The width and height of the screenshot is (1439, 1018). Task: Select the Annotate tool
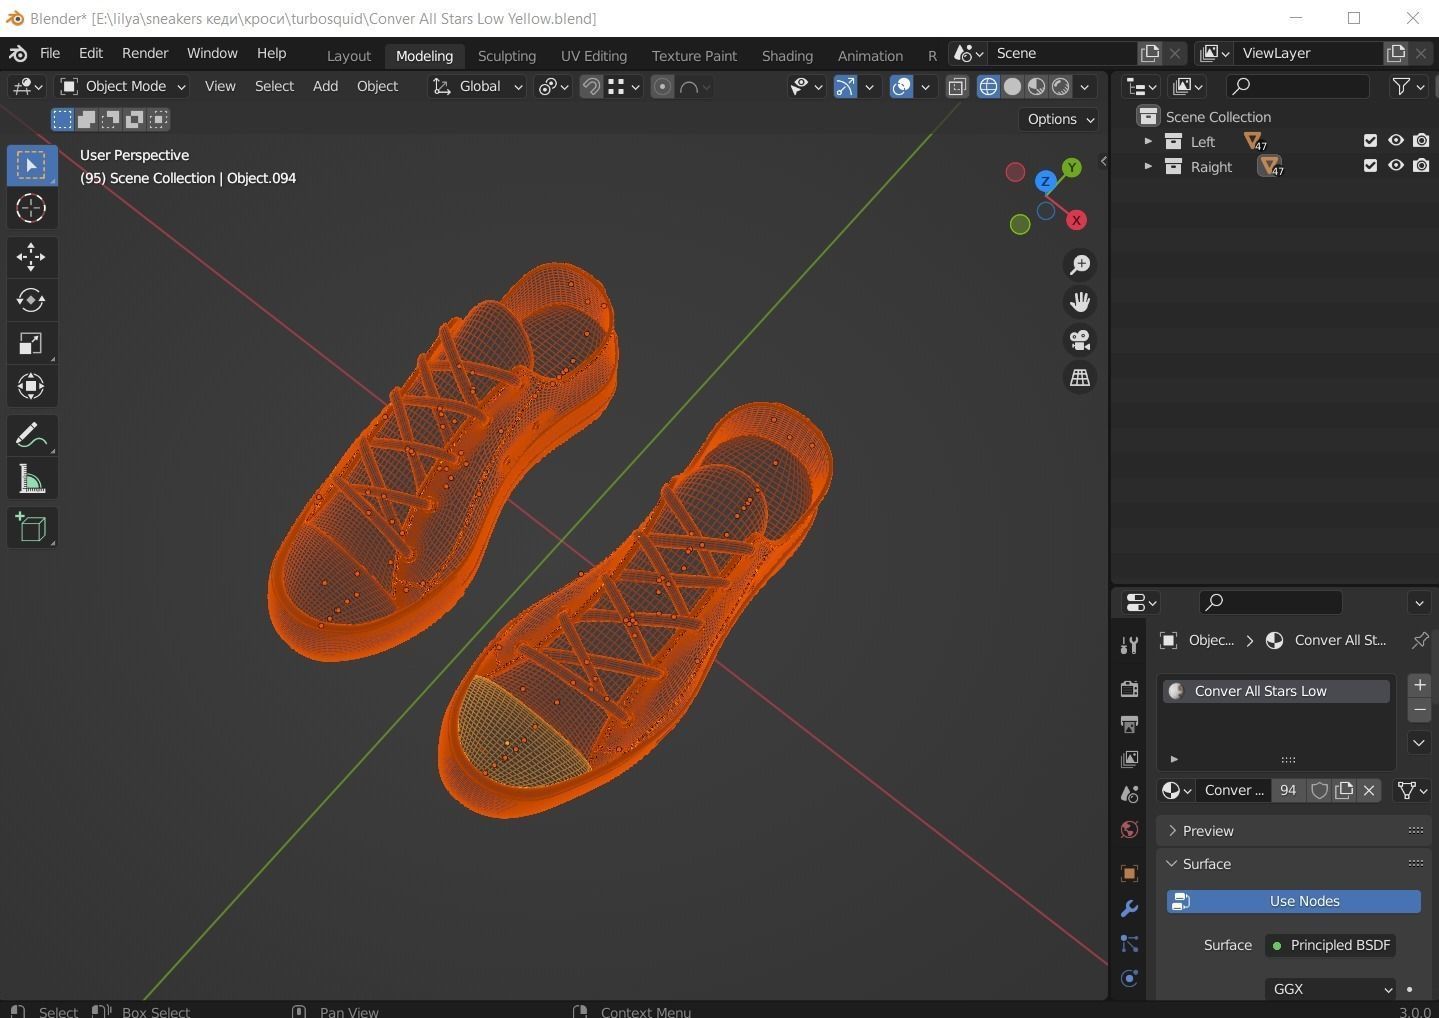tap(31, 436)
